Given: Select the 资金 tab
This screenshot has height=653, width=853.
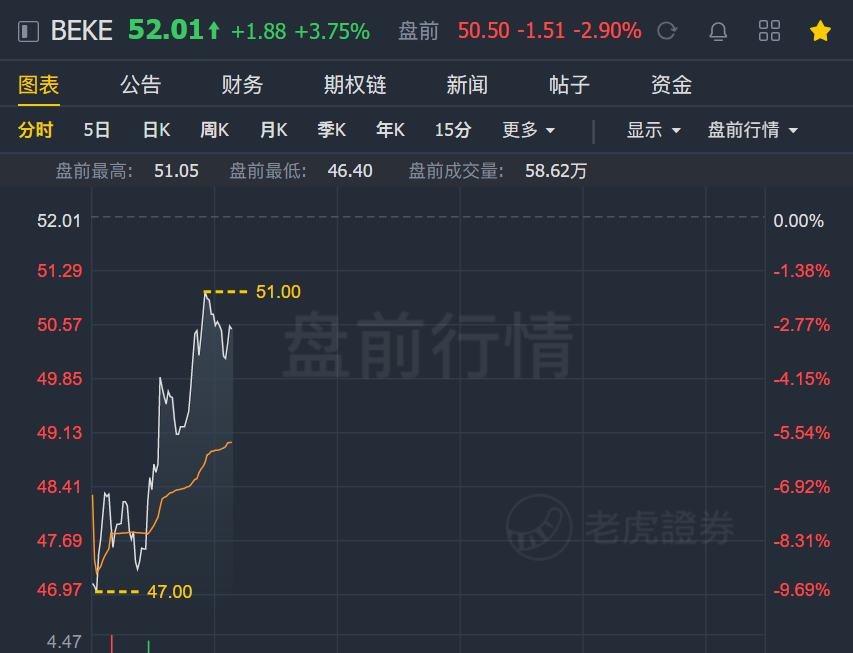Looking at the screenshot, I should click(671, 85).
